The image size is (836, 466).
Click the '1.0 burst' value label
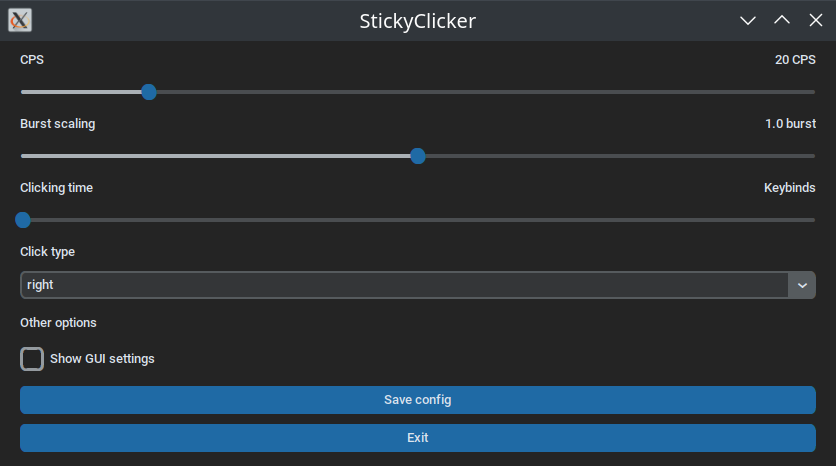click(x=790, y=124)
